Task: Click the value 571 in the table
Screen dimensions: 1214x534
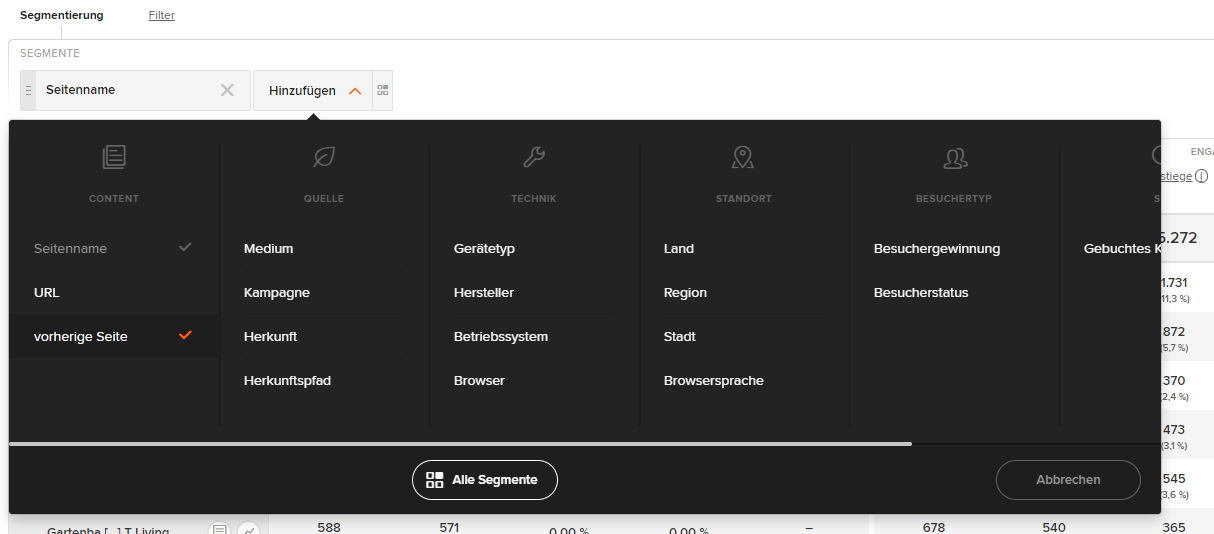Action: click(x=449, y=526)
